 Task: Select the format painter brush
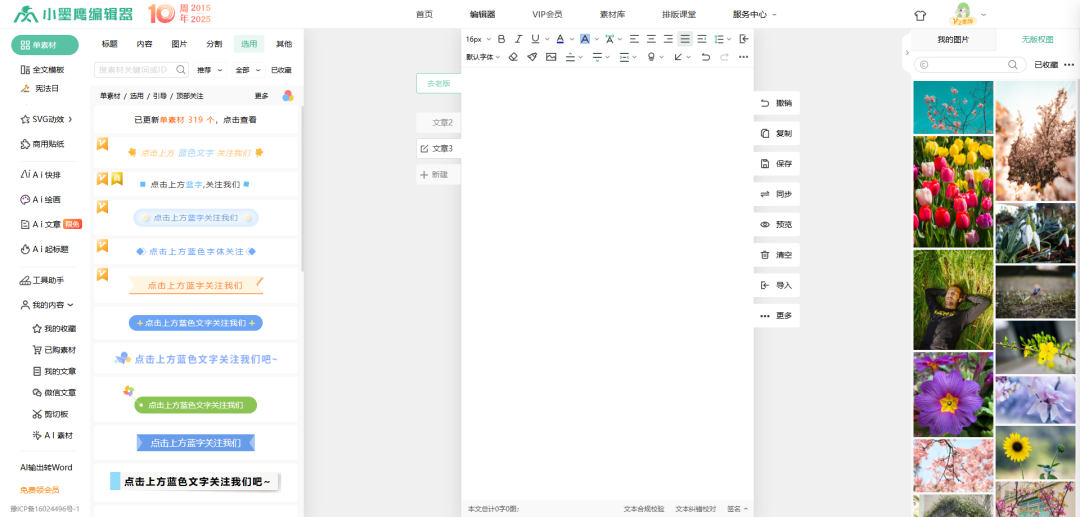(532, 57)
